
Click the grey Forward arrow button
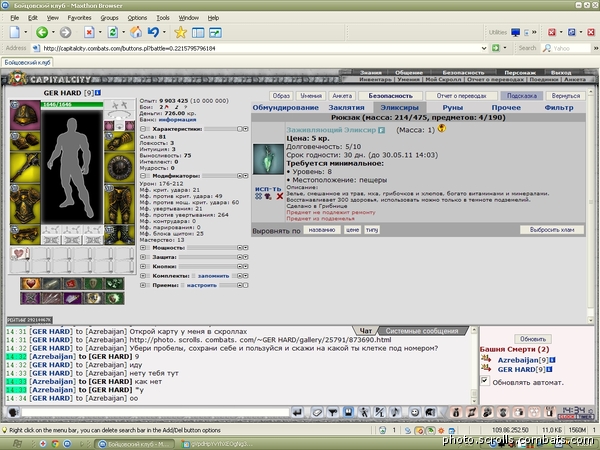click(x=65, y=33)
